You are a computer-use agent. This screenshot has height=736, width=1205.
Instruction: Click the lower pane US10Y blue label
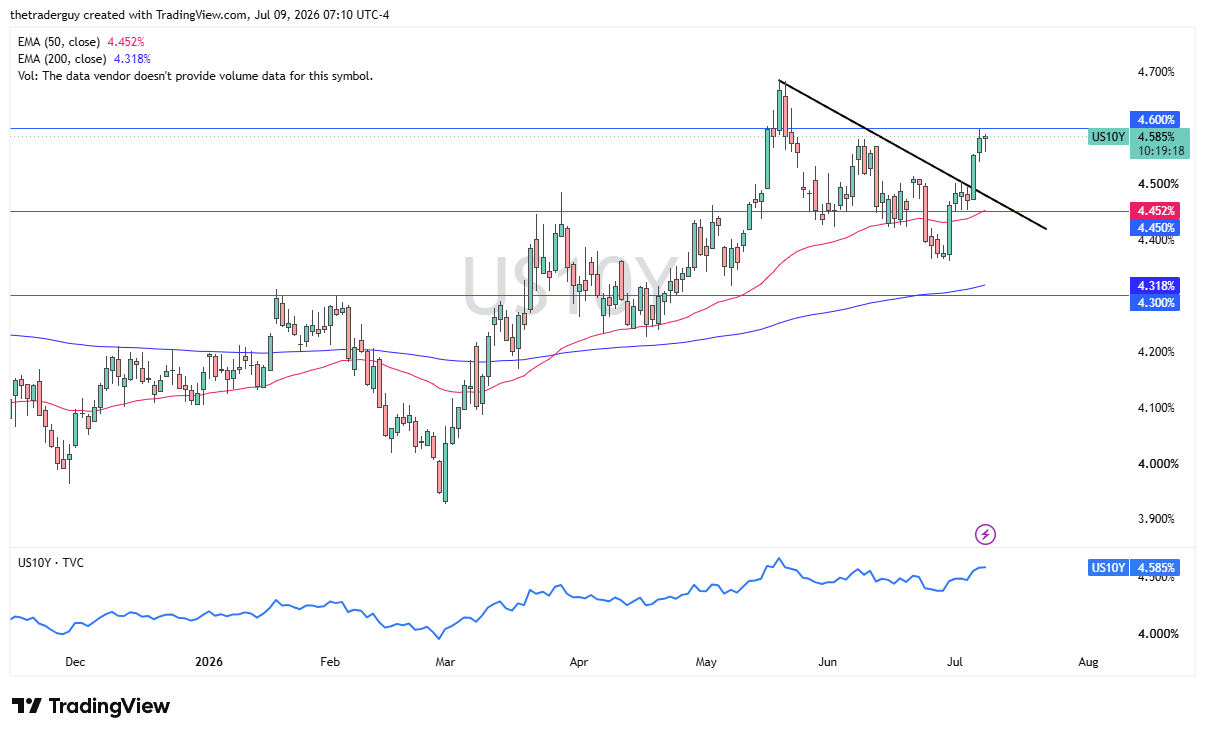(1107, 568)
